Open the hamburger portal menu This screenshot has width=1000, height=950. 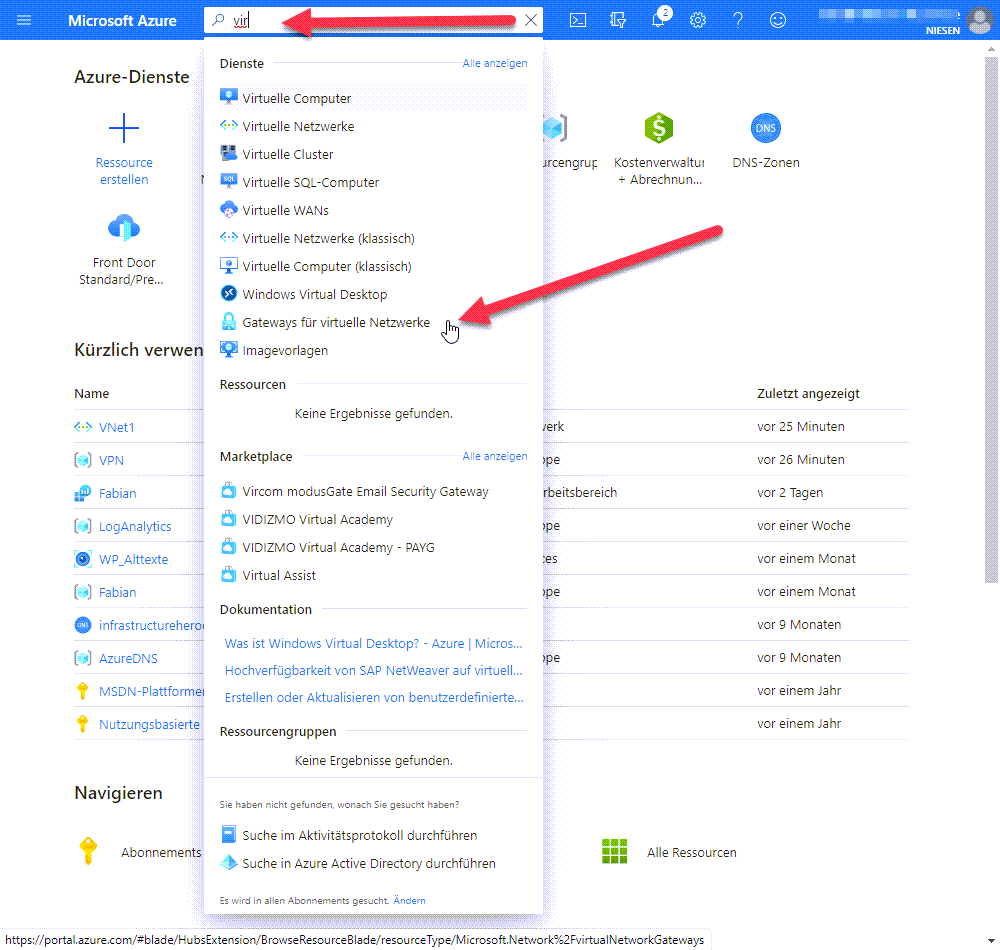(x=24, y=20)
